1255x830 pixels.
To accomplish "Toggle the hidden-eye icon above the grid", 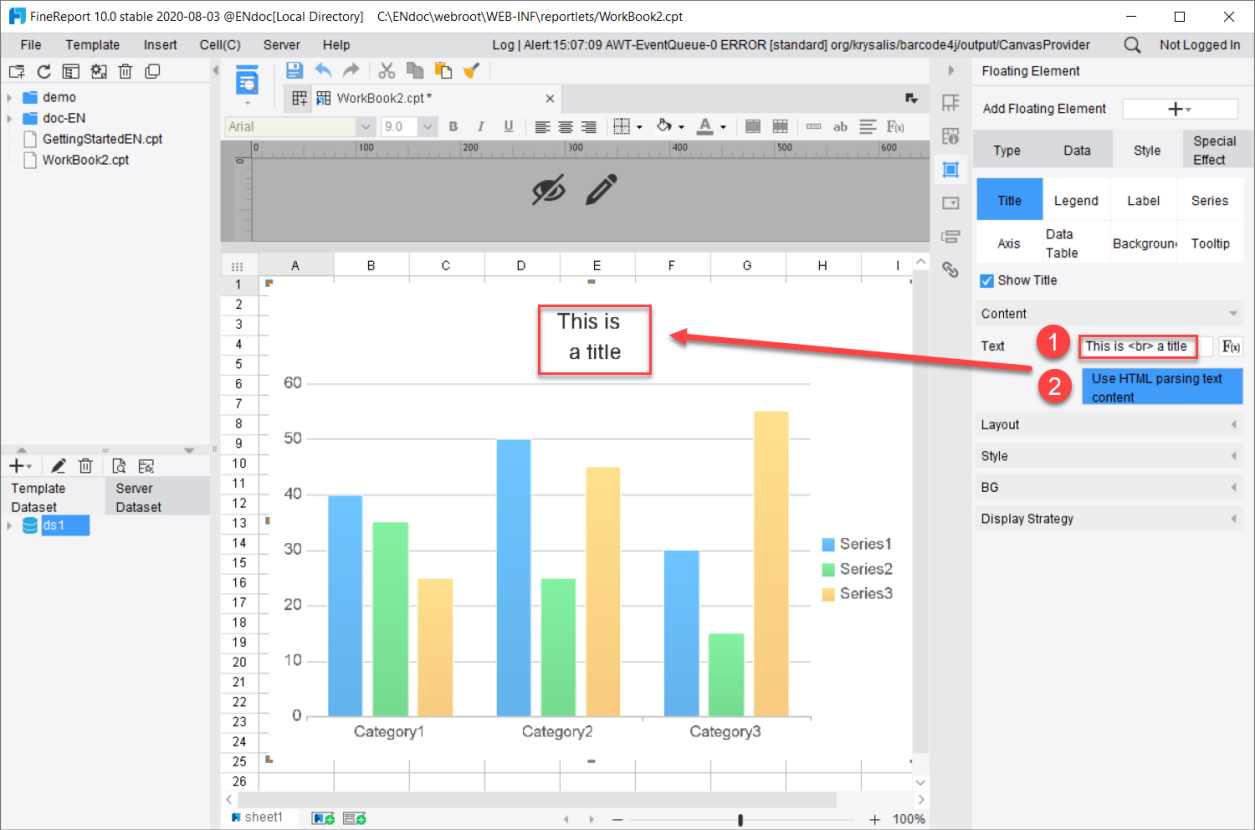I will [x=548, y=190].
